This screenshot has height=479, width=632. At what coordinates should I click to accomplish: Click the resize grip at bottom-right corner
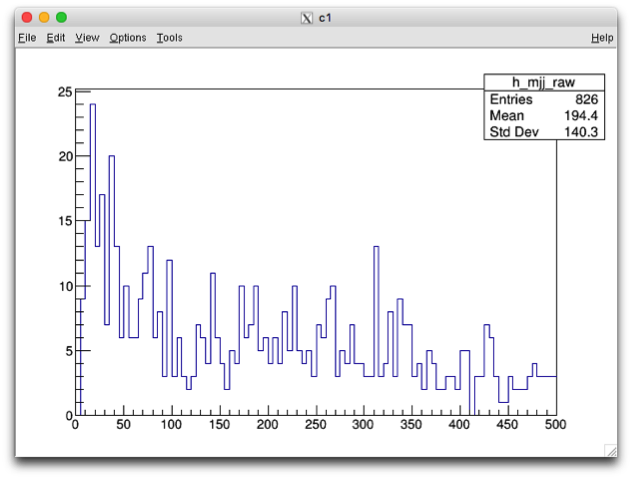tap(610, 451)
